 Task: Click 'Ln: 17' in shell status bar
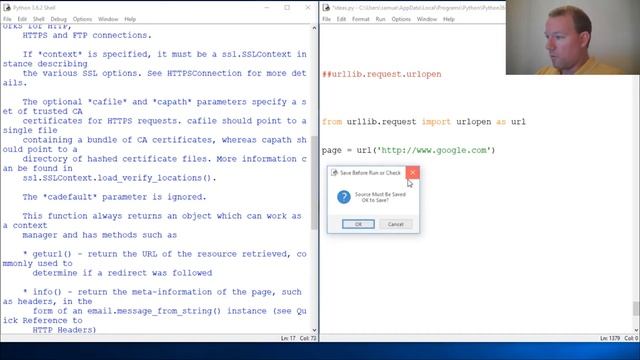click(288, 338)
